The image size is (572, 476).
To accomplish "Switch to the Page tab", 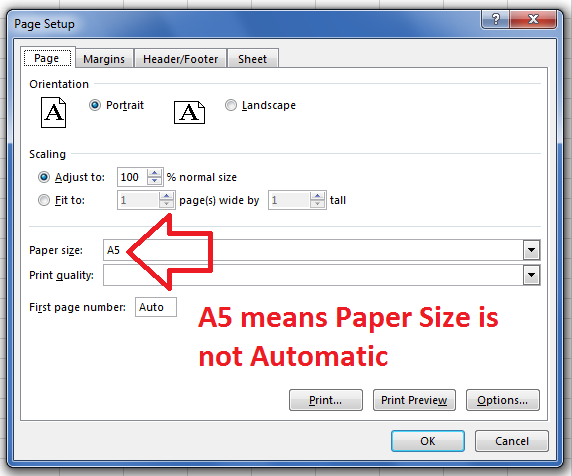I will (x=47, y=58).
